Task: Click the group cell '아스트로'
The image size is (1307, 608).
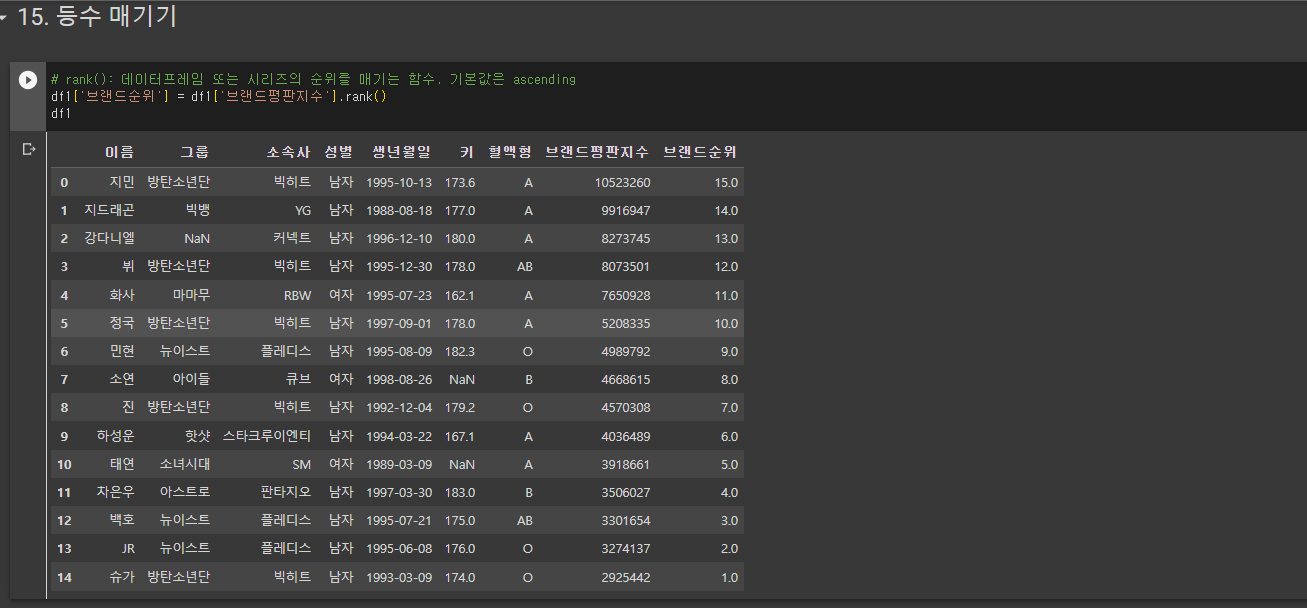Action: (x=185, y=492)
